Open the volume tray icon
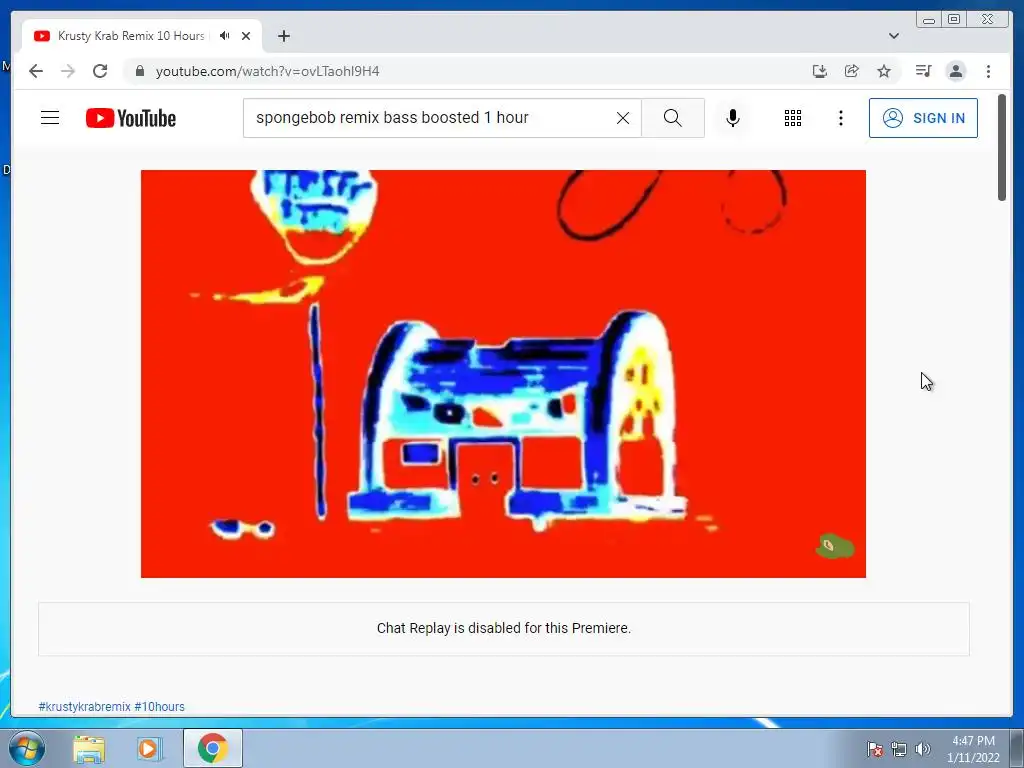This screenshot has height=768, width=1024. (x=922, y=749)
